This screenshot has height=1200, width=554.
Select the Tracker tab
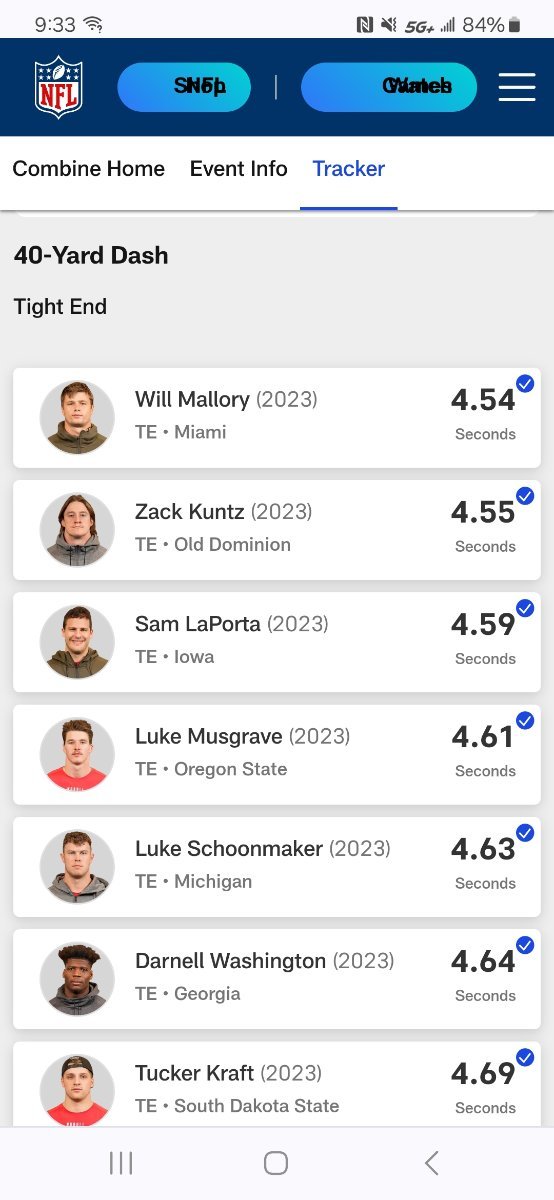(349, 169)
